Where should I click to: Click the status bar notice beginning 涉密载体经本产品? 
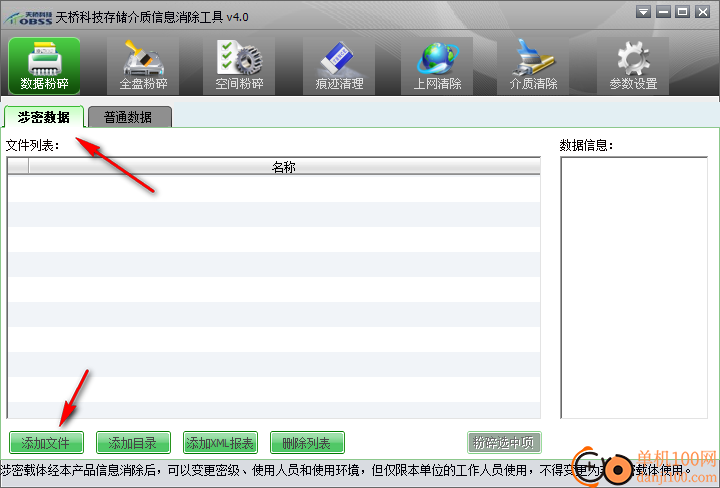pos(347,470)
